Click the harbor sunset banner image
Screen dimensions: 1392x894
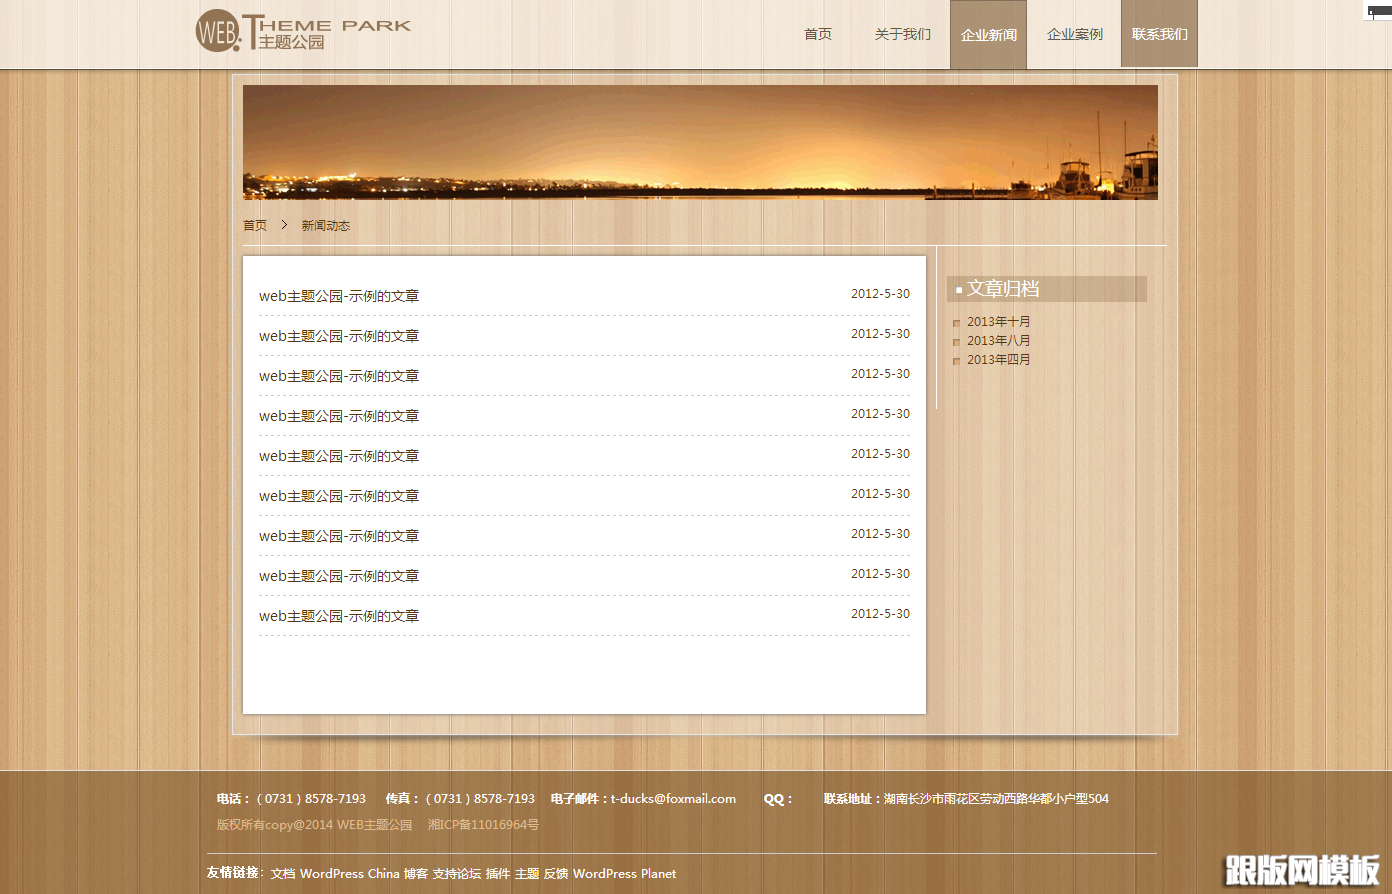[x=700, y=142]
